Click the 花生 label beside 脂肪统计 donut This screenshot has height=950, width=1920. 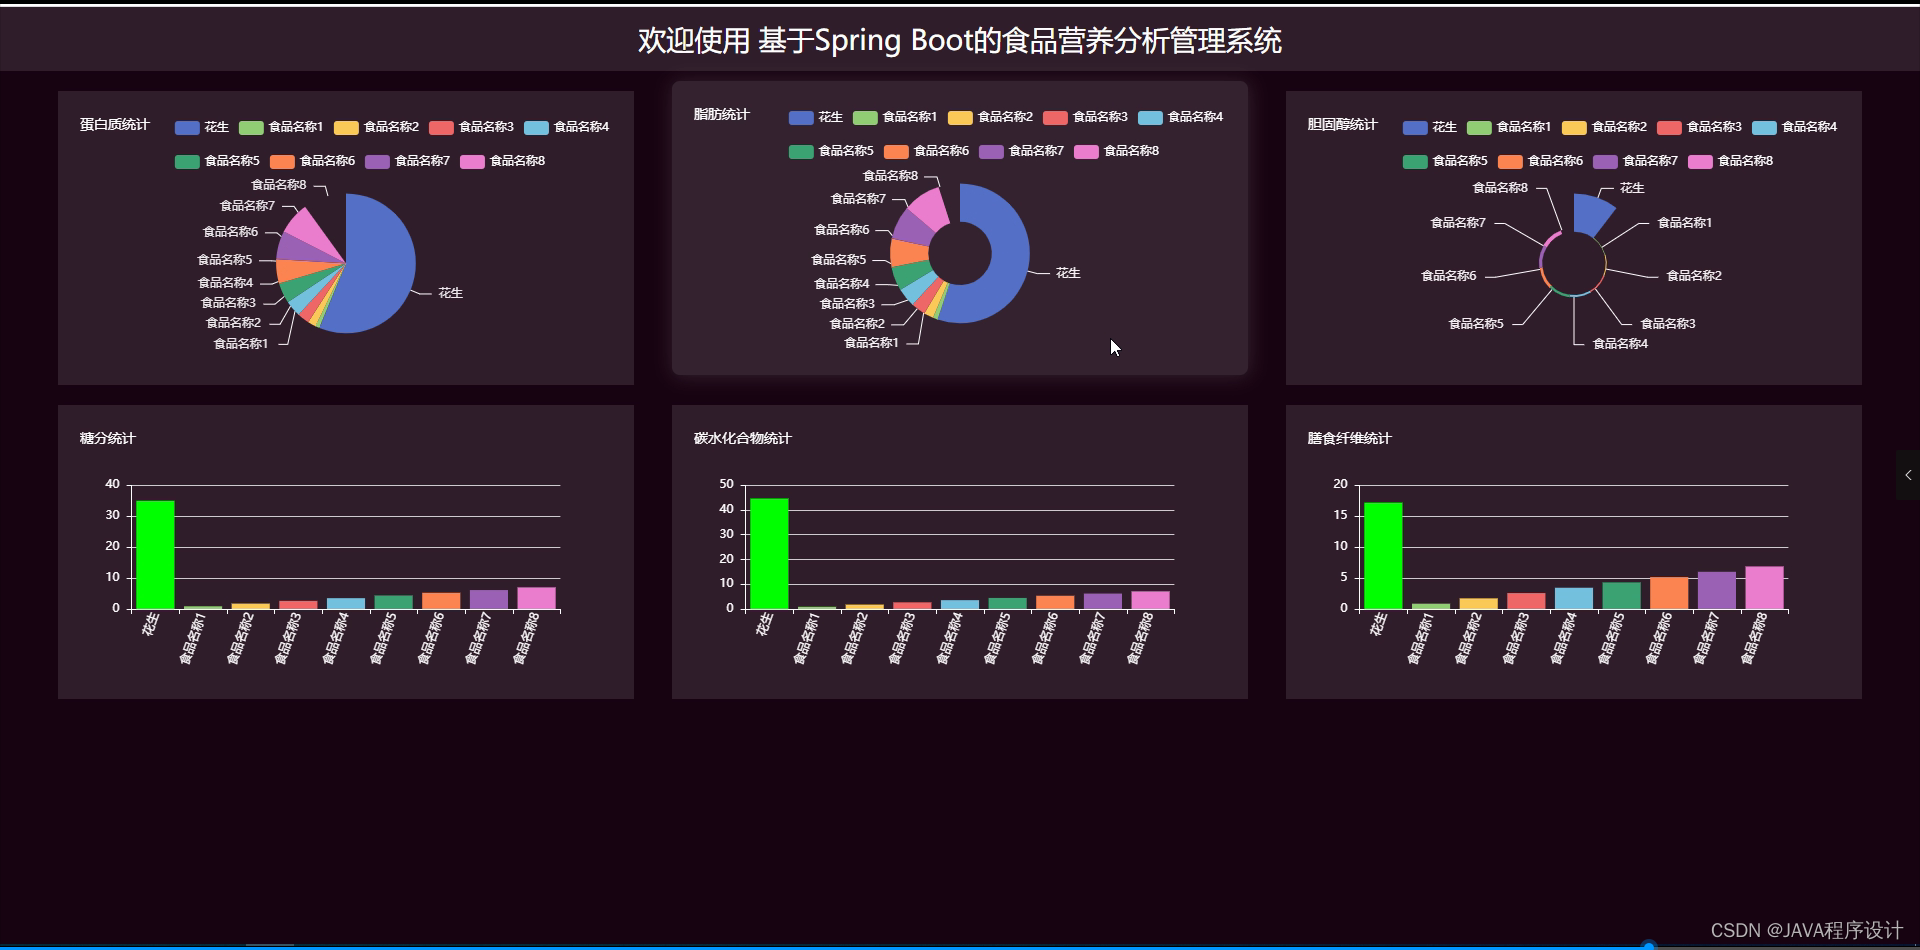pyautogui.click(x=1068, y=273)
